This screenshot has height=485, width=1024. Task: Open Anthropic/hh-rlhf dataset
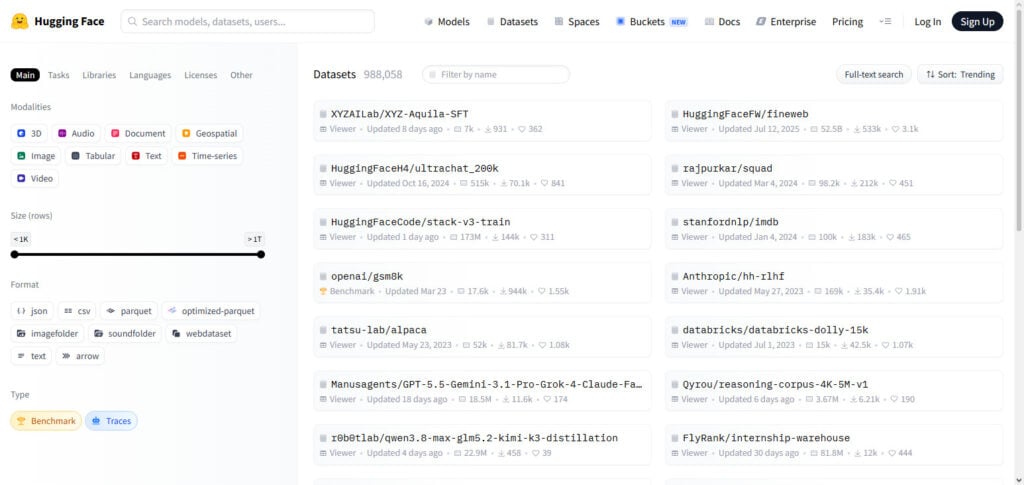(834, 283)
